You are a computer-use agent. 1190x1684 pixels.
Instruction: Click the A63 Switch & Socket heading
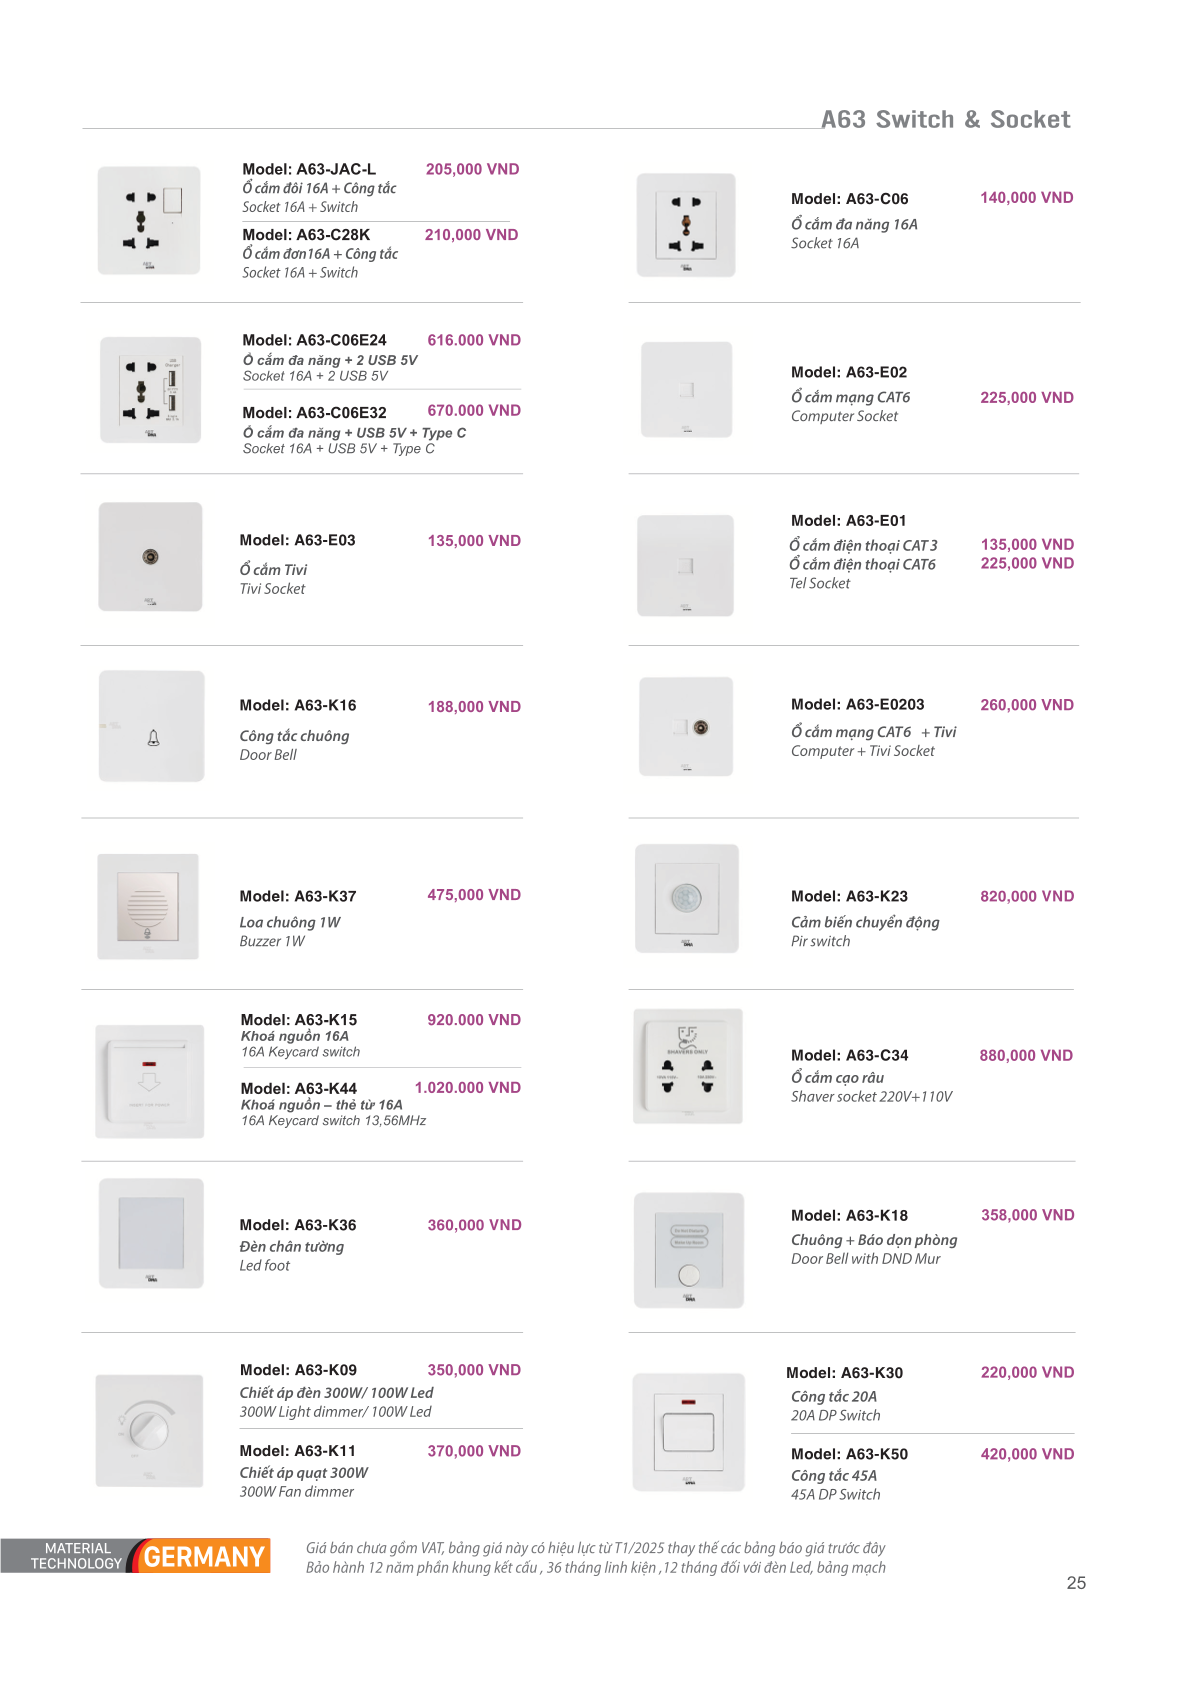coord(945,120)
